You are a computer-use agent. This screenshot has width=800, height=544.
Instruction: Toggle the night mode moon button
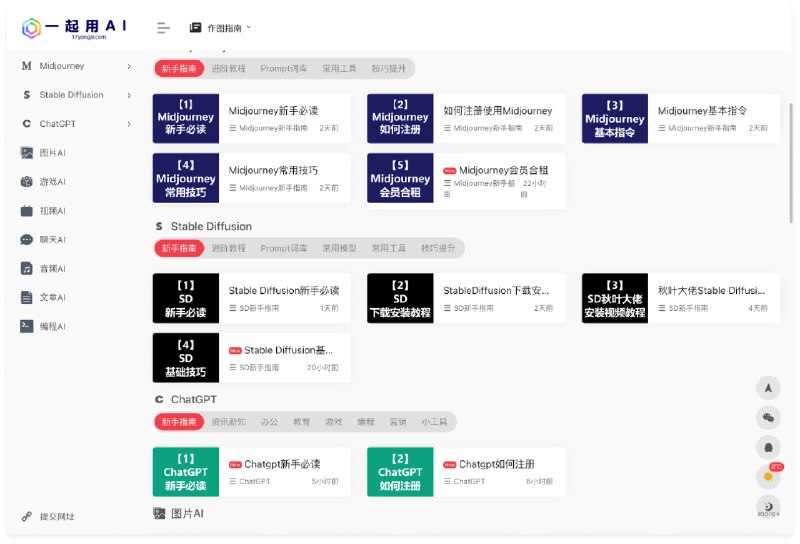click(x=768, y=507)
